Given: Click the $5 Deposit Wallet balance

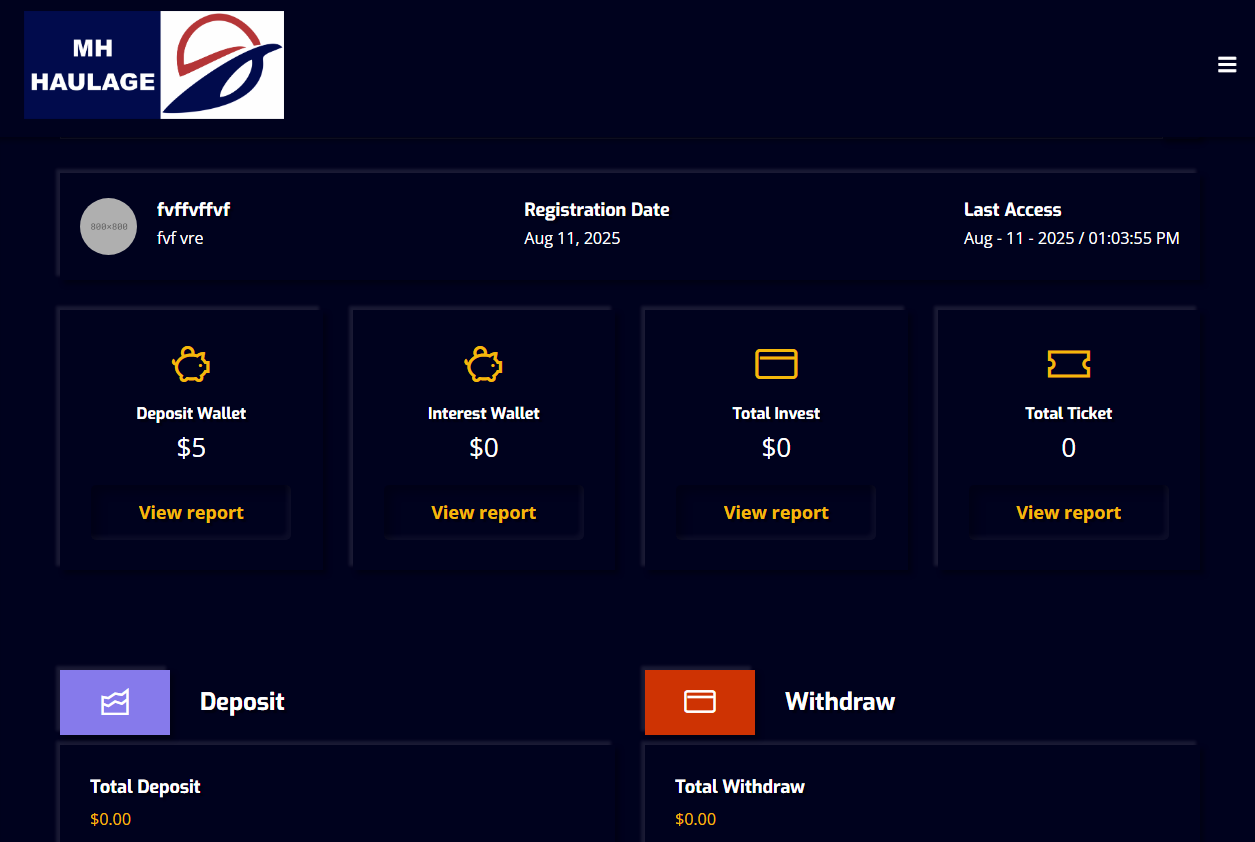Looking at the screenshot, I should click(x=191, y=448).
